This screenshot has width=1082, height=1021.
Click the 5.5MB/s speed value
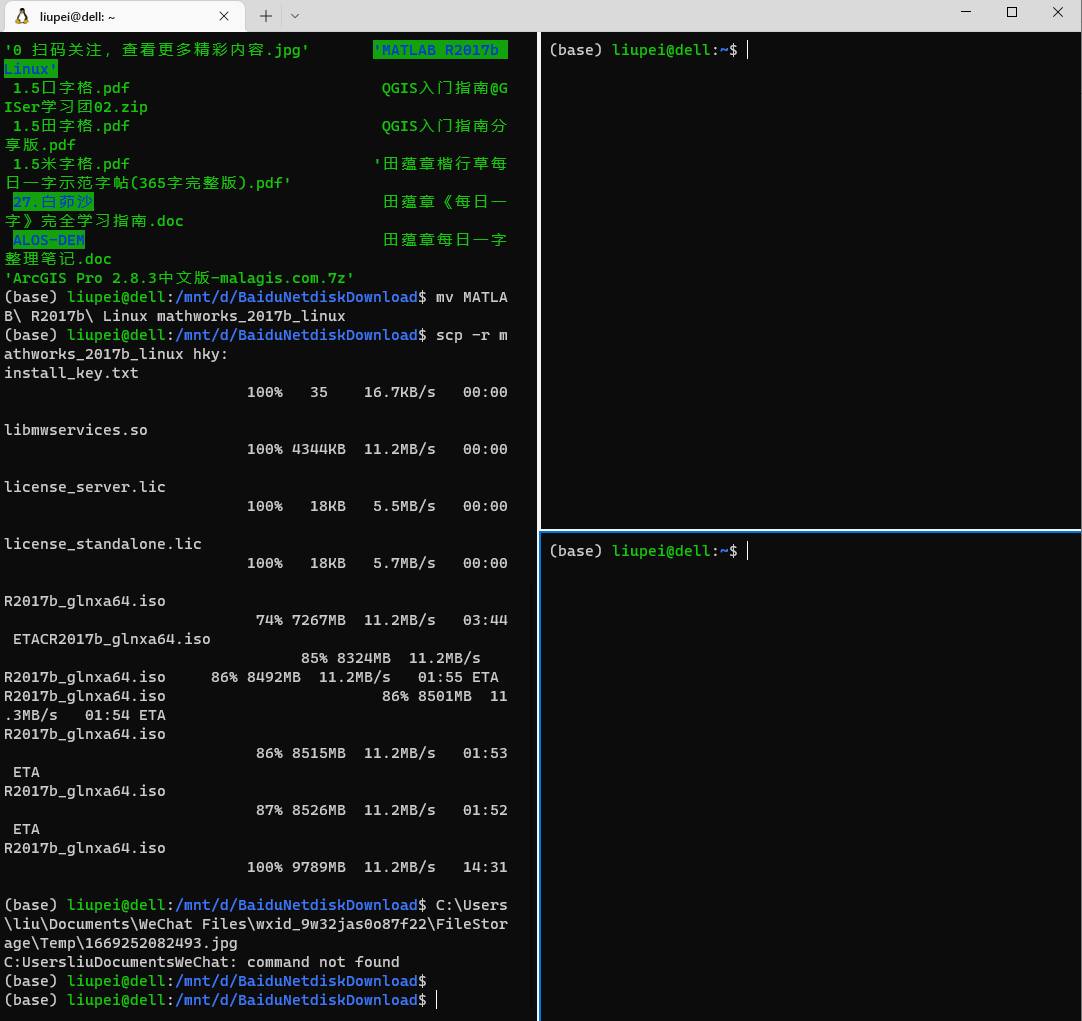[404, 506]
